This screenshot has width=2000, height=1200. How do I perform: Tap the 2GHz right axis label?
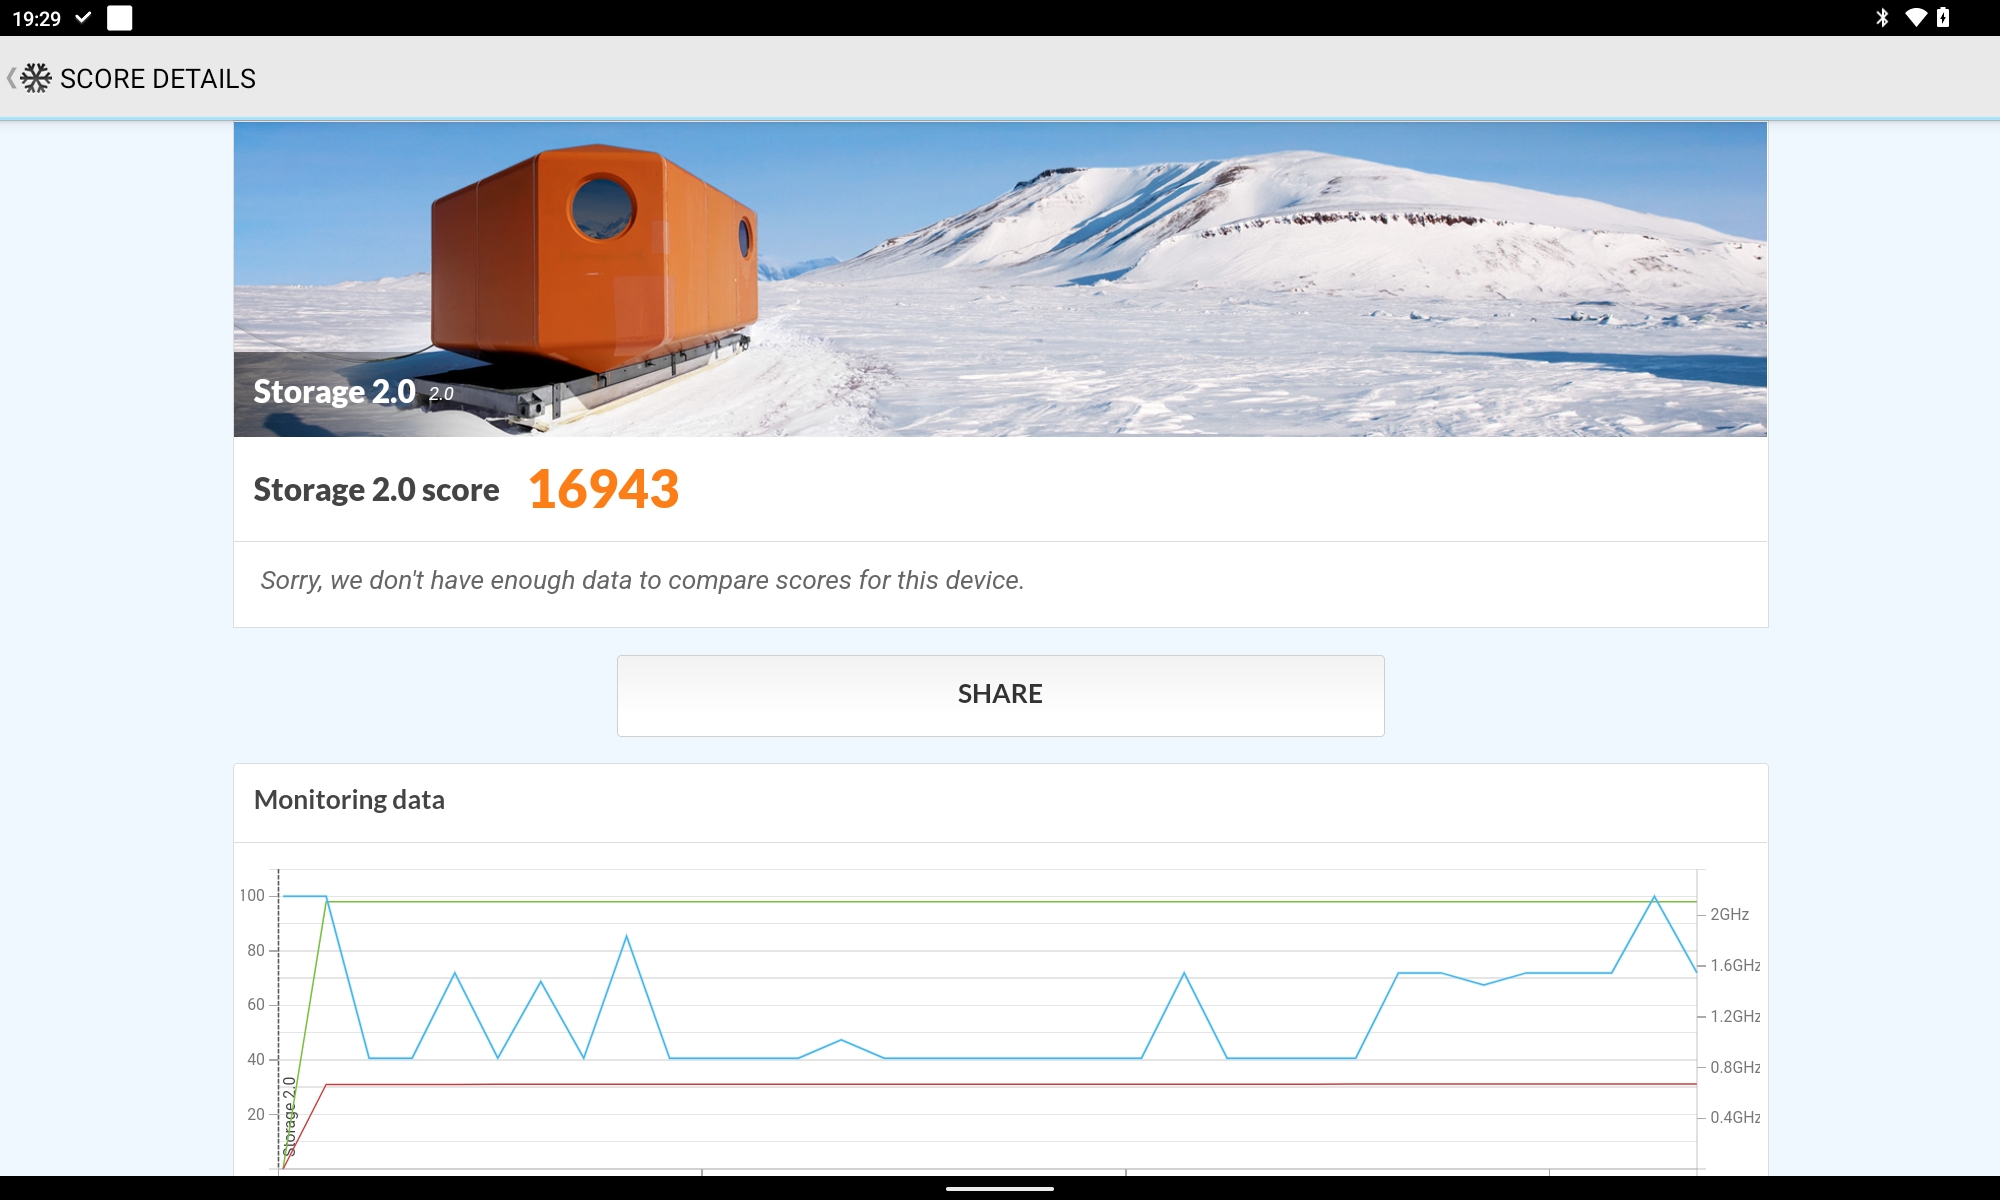(x=1729, y=914)
